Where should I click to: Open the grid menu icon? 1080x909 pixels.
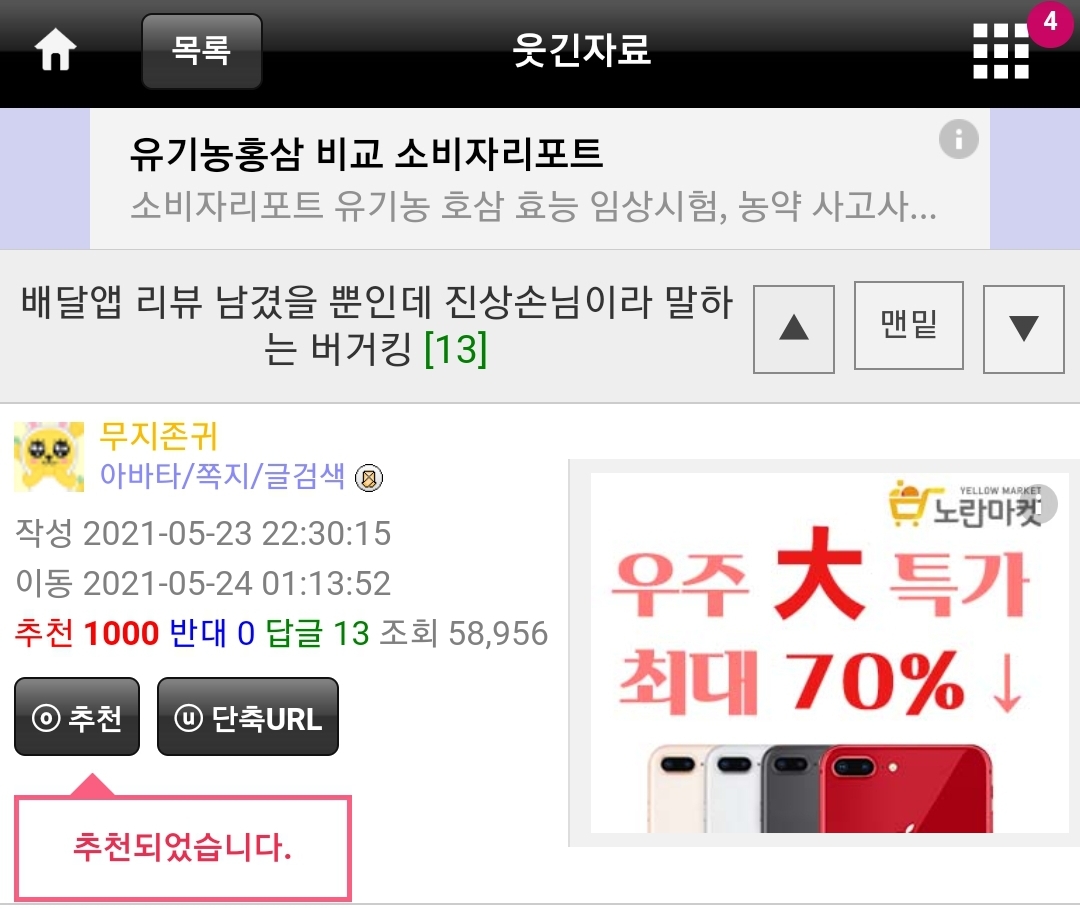[x=1000, y=51]
